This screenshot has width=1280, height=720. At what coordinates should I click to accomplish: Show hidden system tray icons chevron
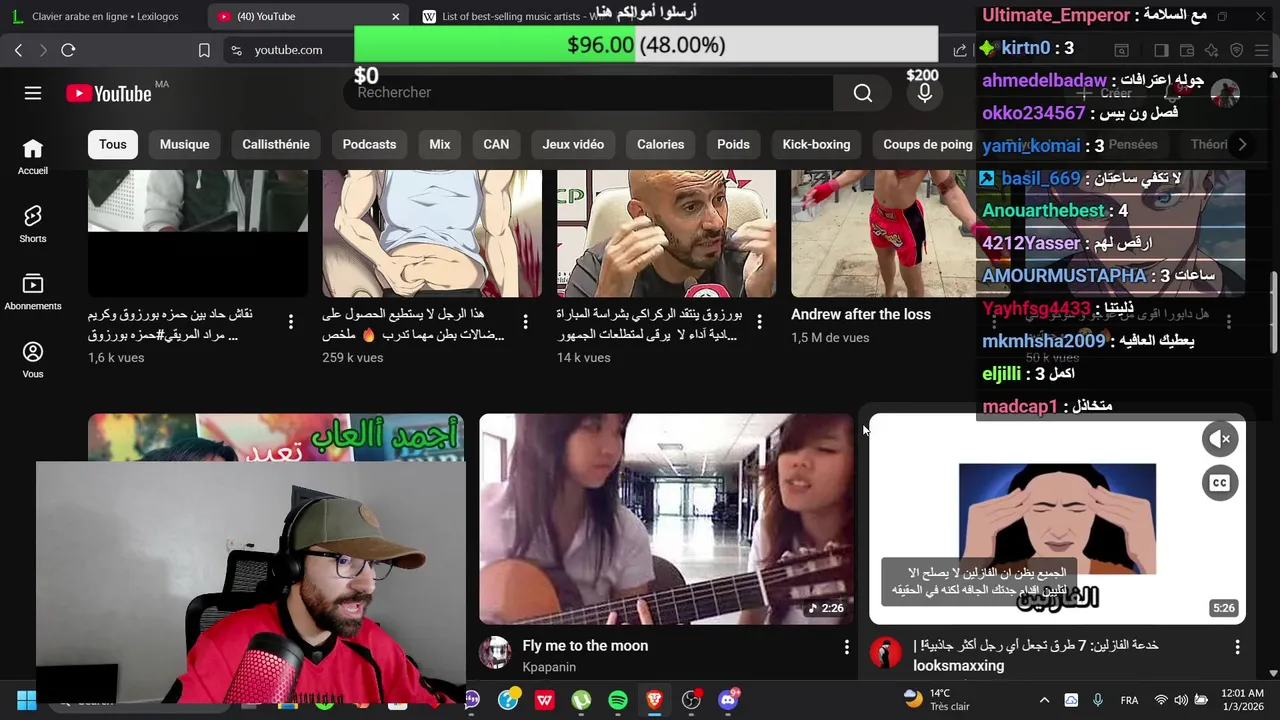[1044, 700]
